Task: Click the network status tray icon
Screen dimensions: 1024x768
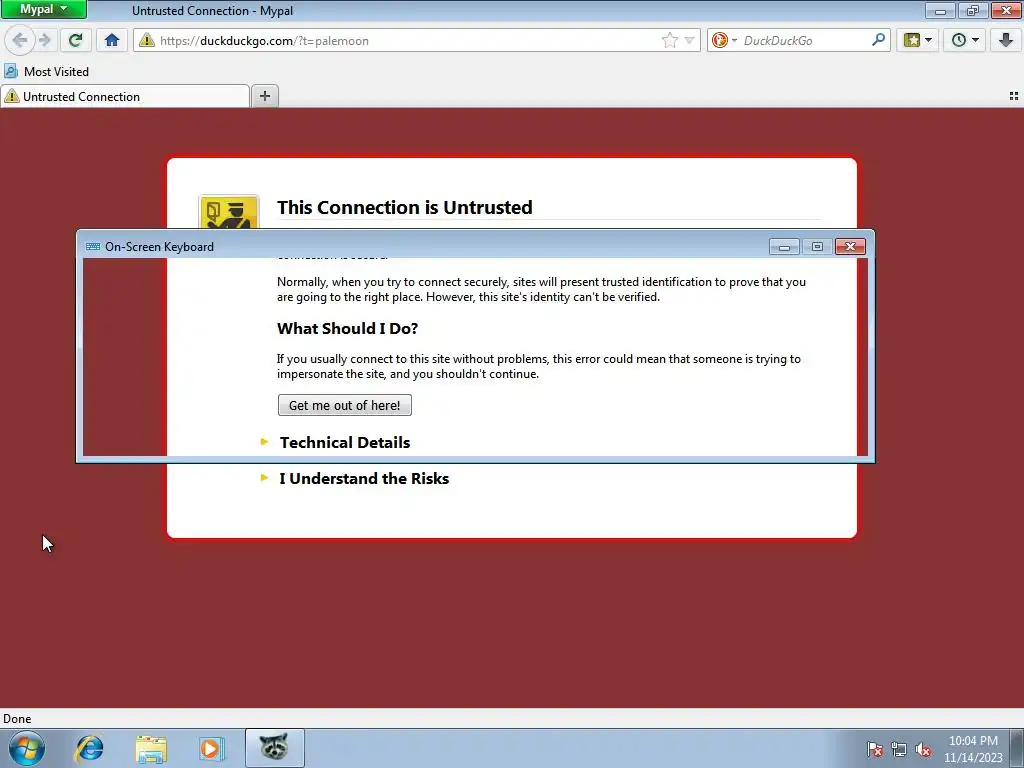Action: [899, 749]
